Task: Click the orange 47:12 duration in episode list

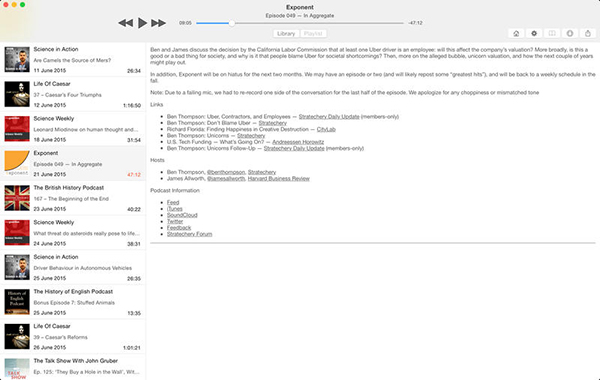Action: tap(134, 175)
